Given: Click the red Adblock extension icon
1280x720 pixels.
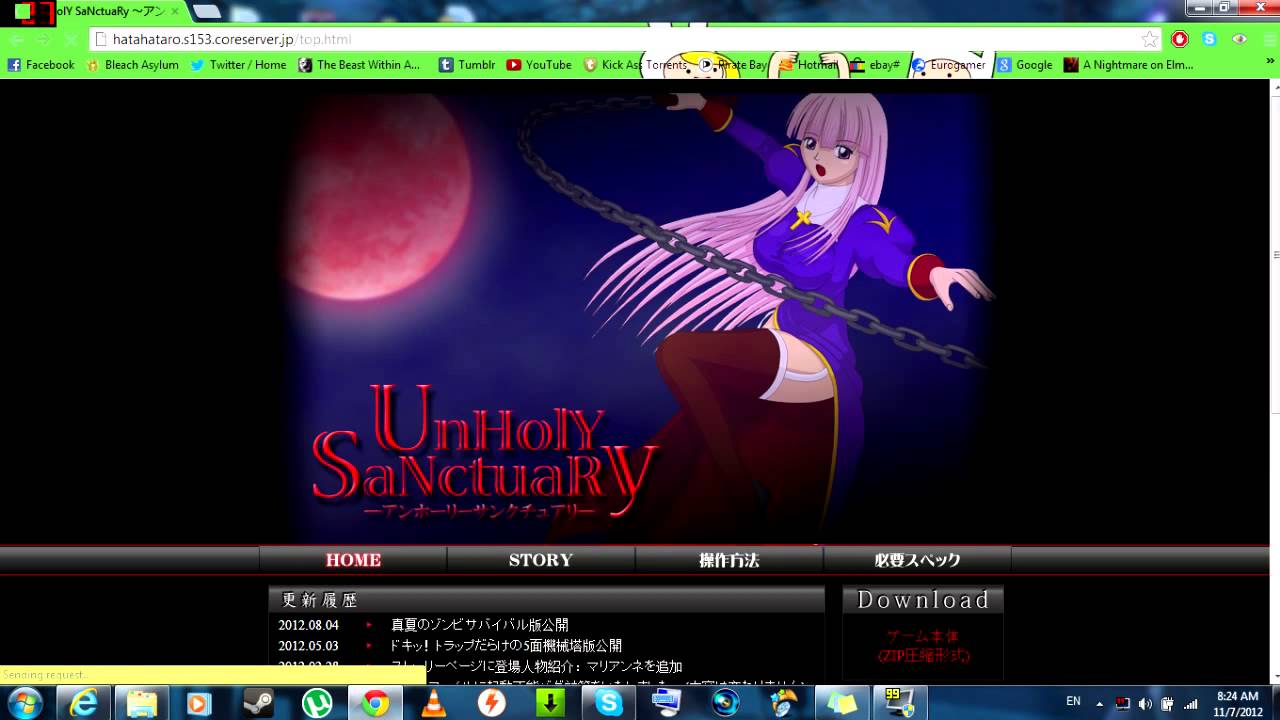Looking at the screenshot, I should (1180, 39).
